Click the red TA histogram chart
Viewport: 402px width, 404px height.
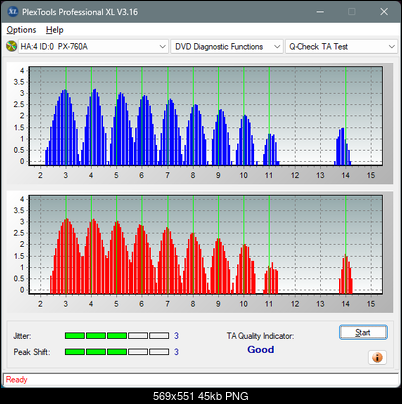tap(206, 244)
